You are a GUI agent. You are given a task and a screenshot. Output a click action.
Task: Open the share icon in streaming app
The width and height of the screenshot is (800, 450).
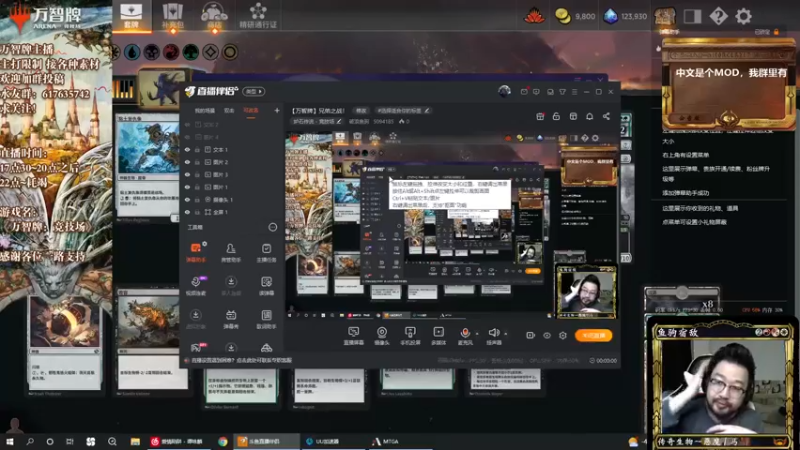(x=606, y=116)
